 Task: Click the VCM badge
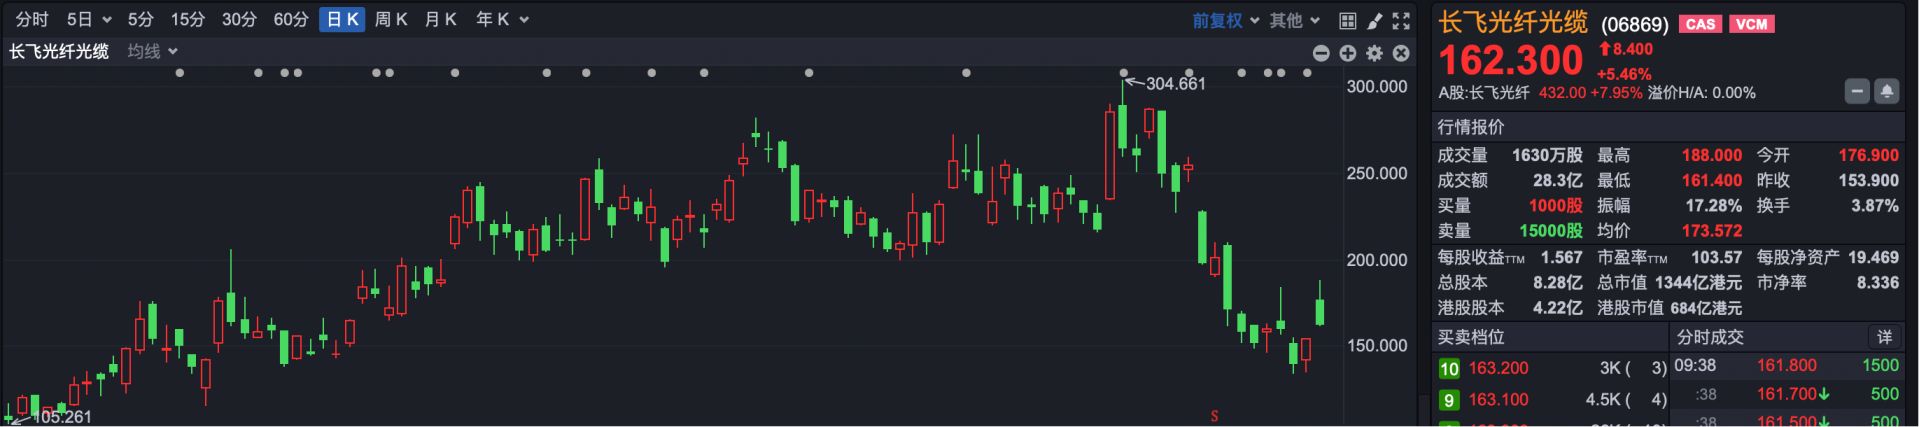point(1751,24)
